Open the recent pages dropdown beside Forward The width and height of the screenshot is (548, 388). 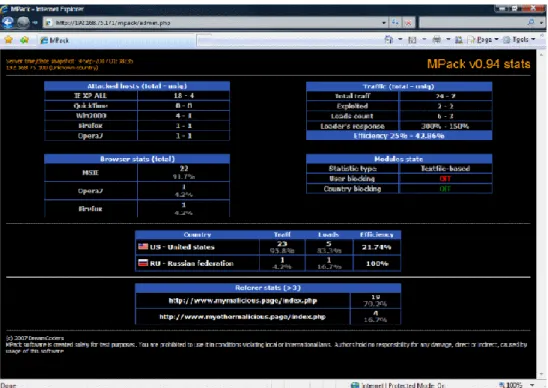click(x=35, y=23)
